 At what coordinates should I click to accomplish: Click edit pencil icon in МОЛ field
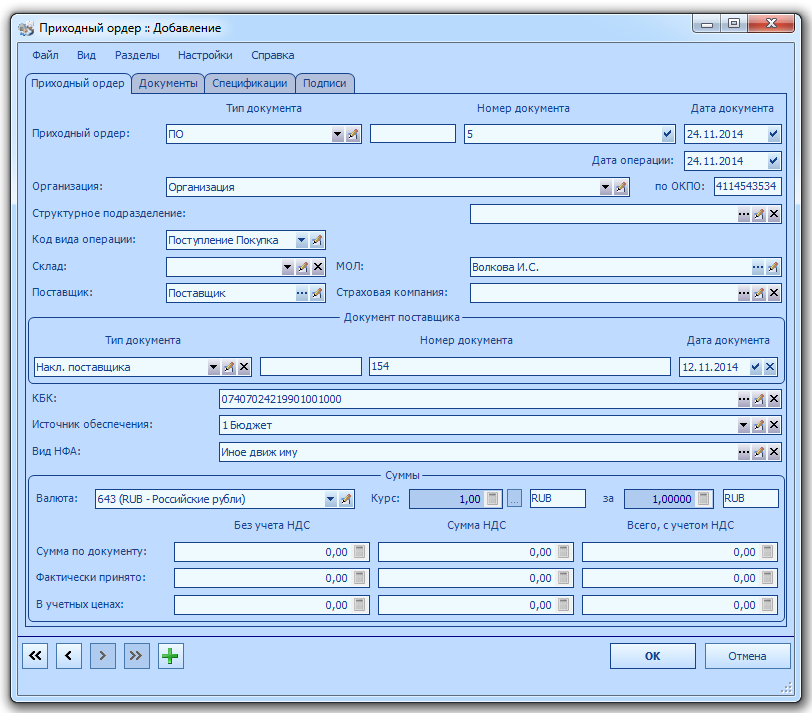pos(773,268)
